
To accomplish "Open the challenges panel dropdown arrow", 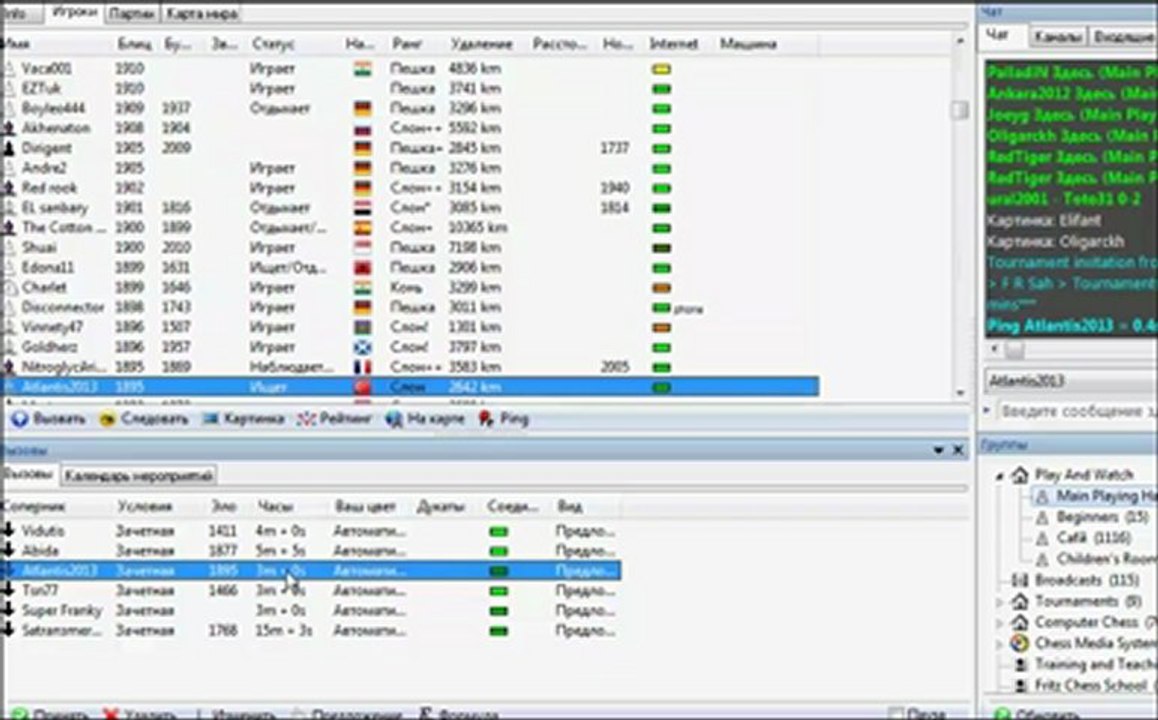I will pos(939,450).
